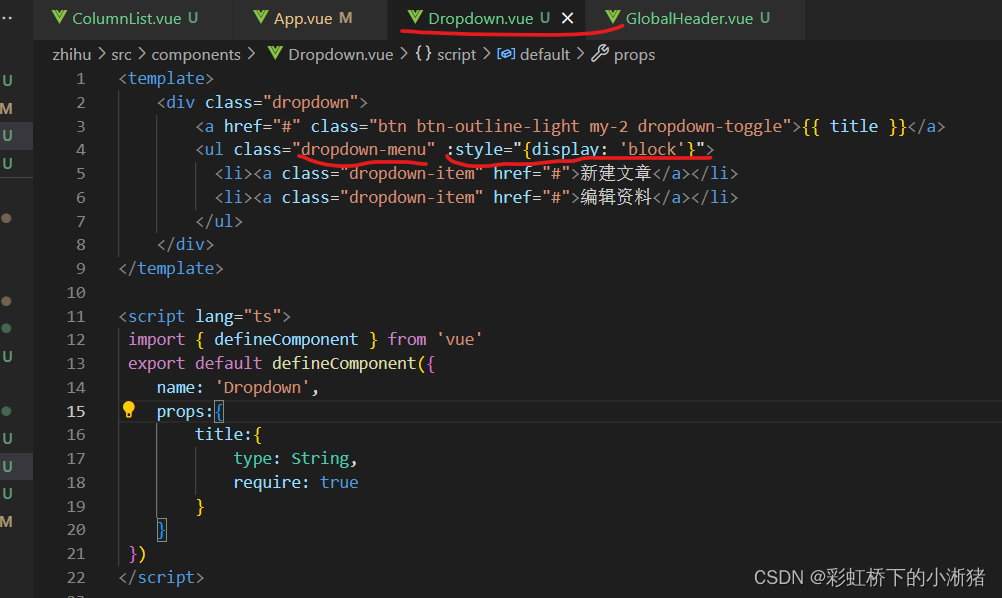Open quick fixes via the lightbulb on line 15
This screenshot has width=1002, height=598.
pos(128,410)
